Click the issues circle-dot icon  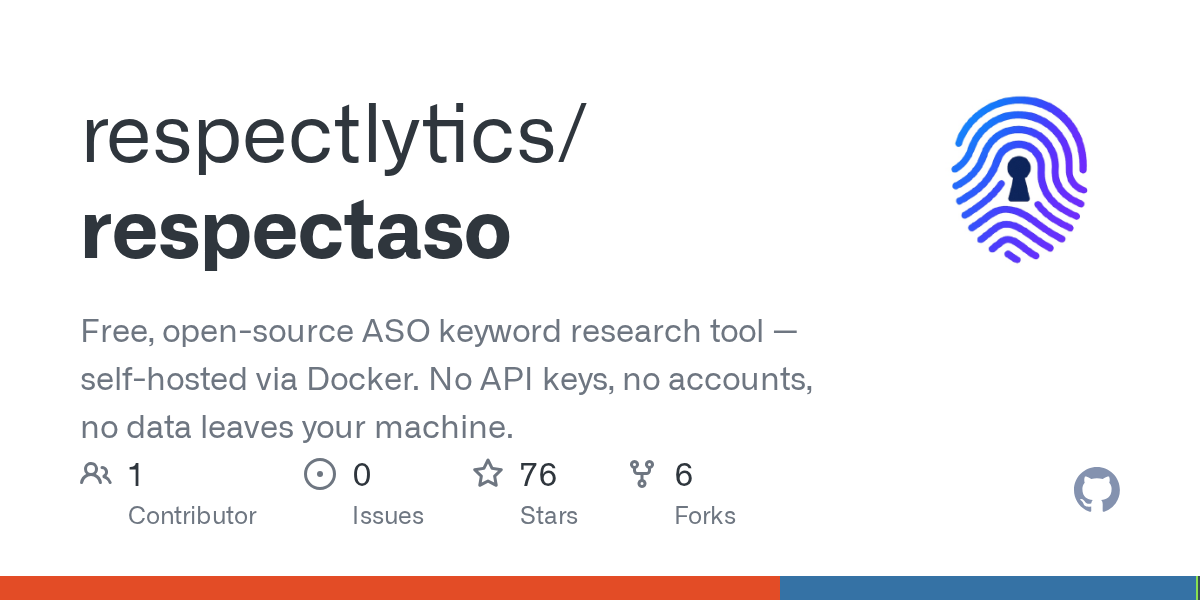pos(319,474)
